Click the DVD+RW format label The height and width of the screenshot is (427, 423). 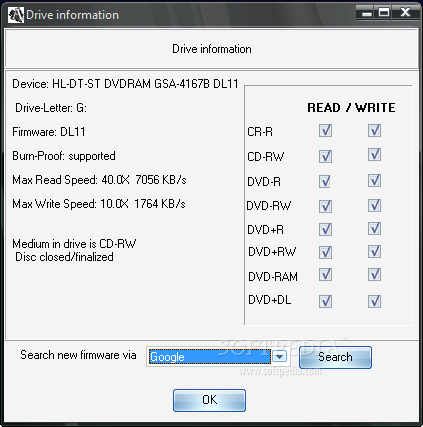click(272, 252)
